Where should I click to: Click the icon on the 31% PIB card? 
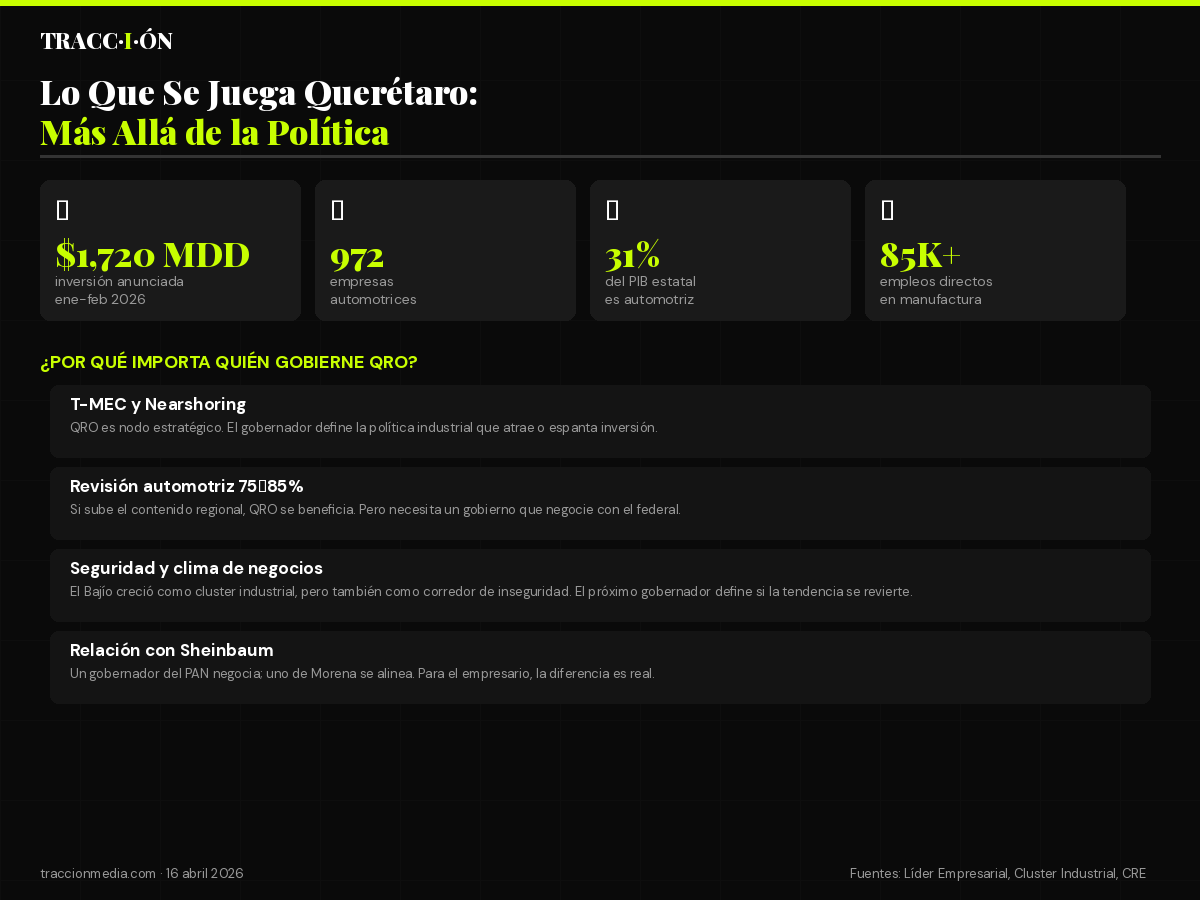click(611, 209)
